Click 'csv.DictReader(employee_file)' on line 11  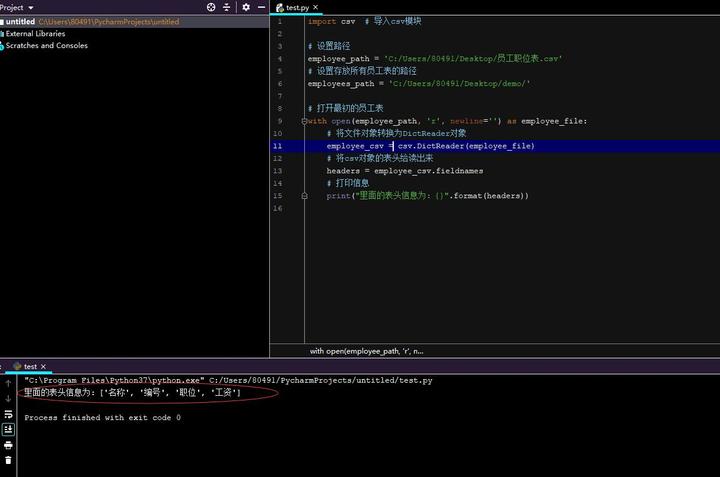pyautogui.click(x=466, y=146)
